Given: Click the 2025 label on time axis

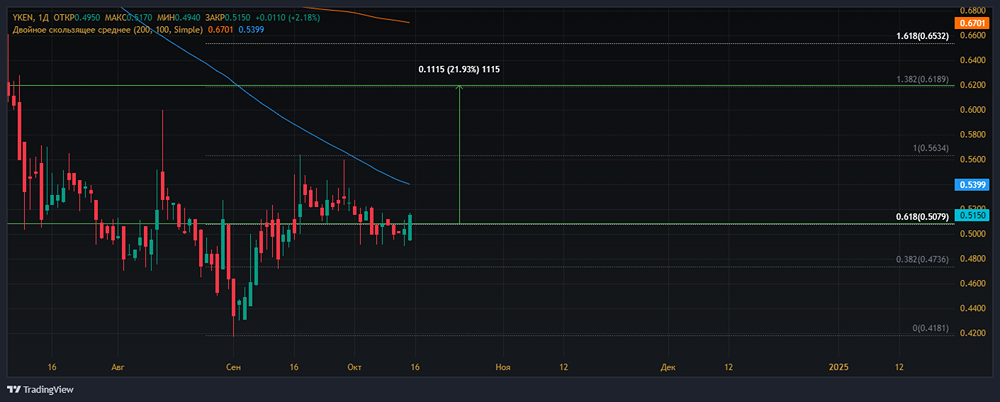Looking at the screenshot, I should 839,367.
